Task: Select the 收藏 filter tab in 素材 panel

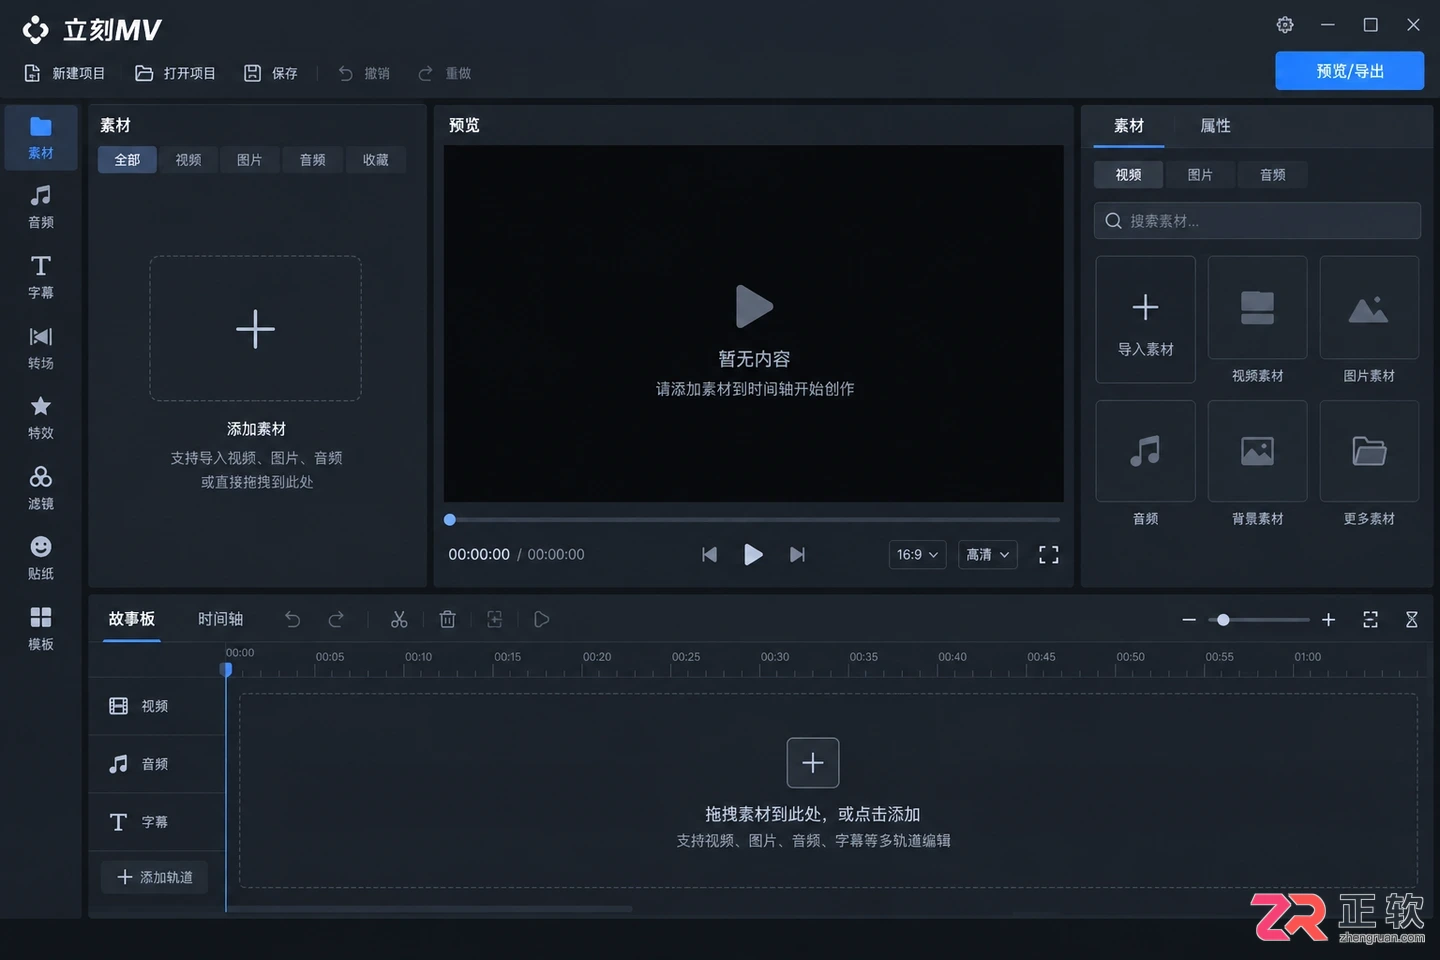Action: (x=375, y=160)
